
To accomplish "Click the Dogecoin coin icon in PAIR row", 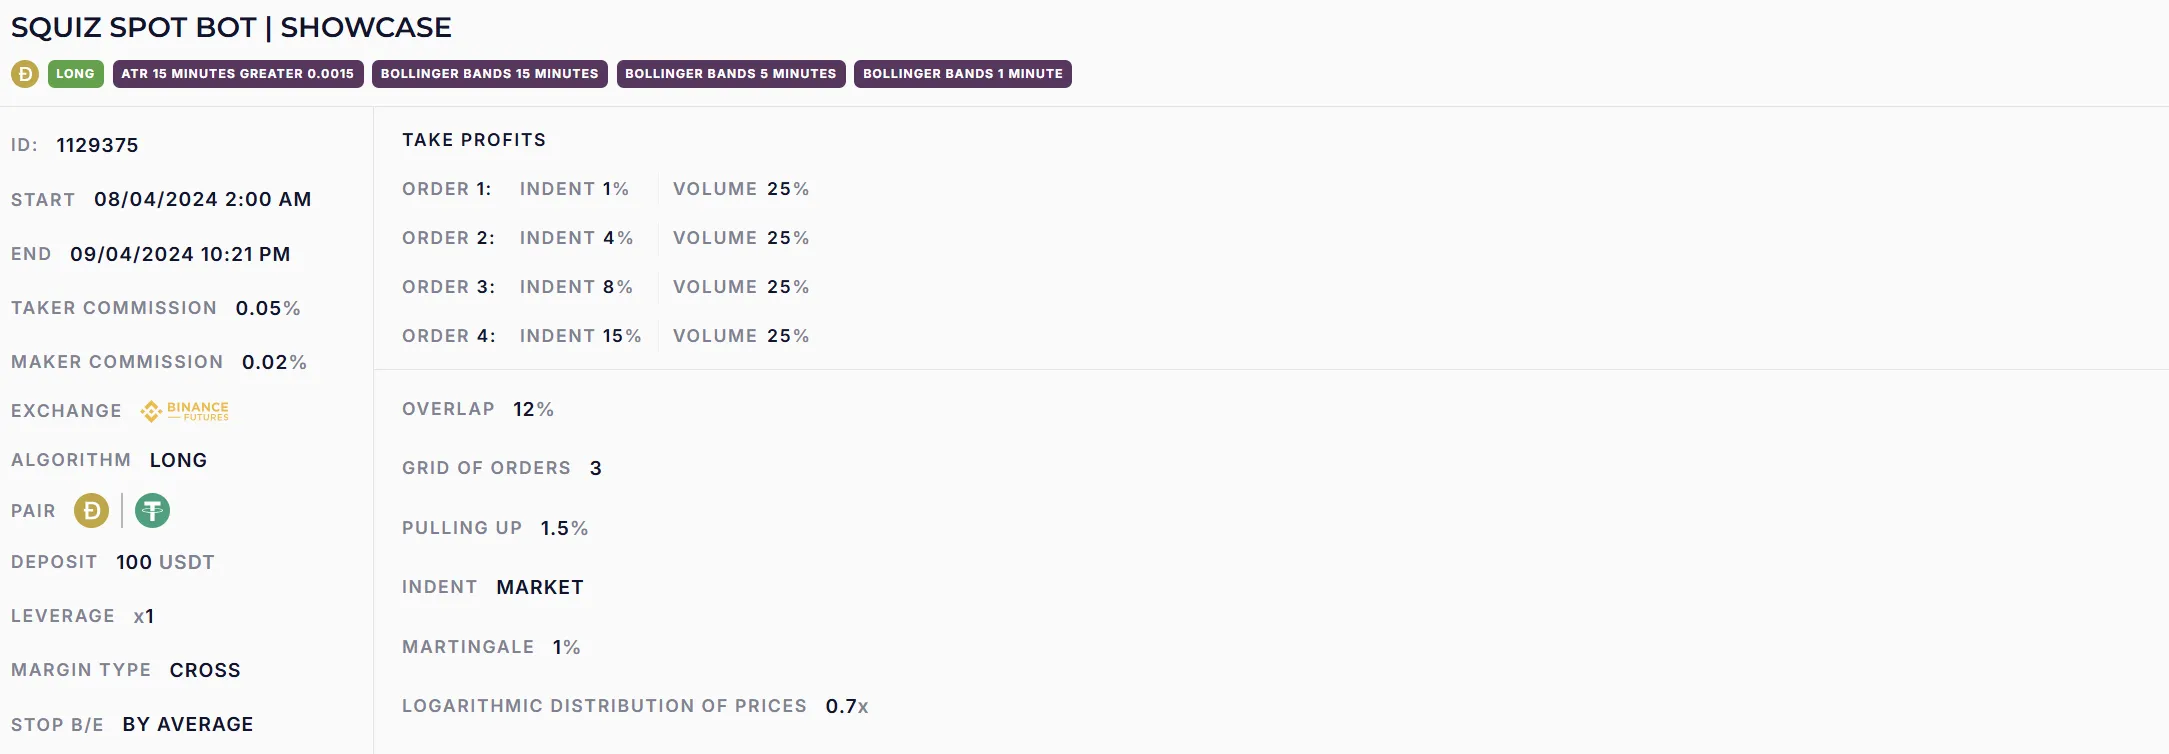I will point(91,511).
